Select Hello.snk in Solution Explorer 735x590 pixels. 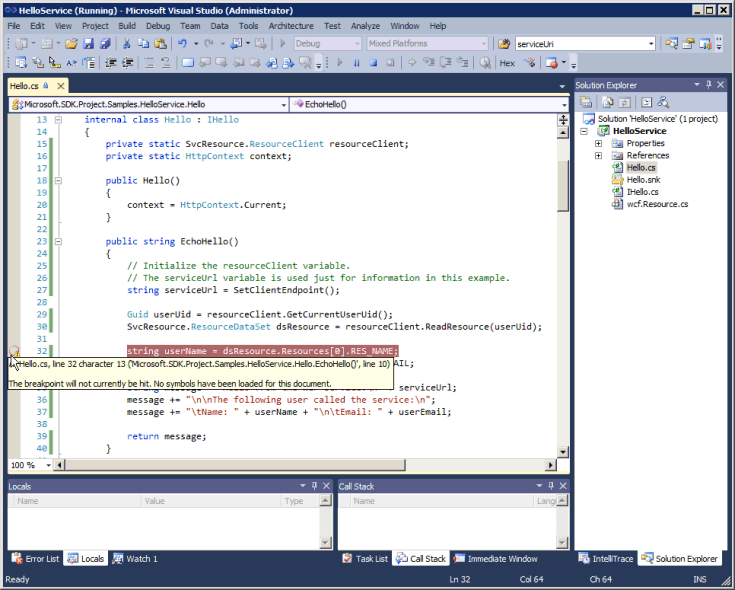643,180
